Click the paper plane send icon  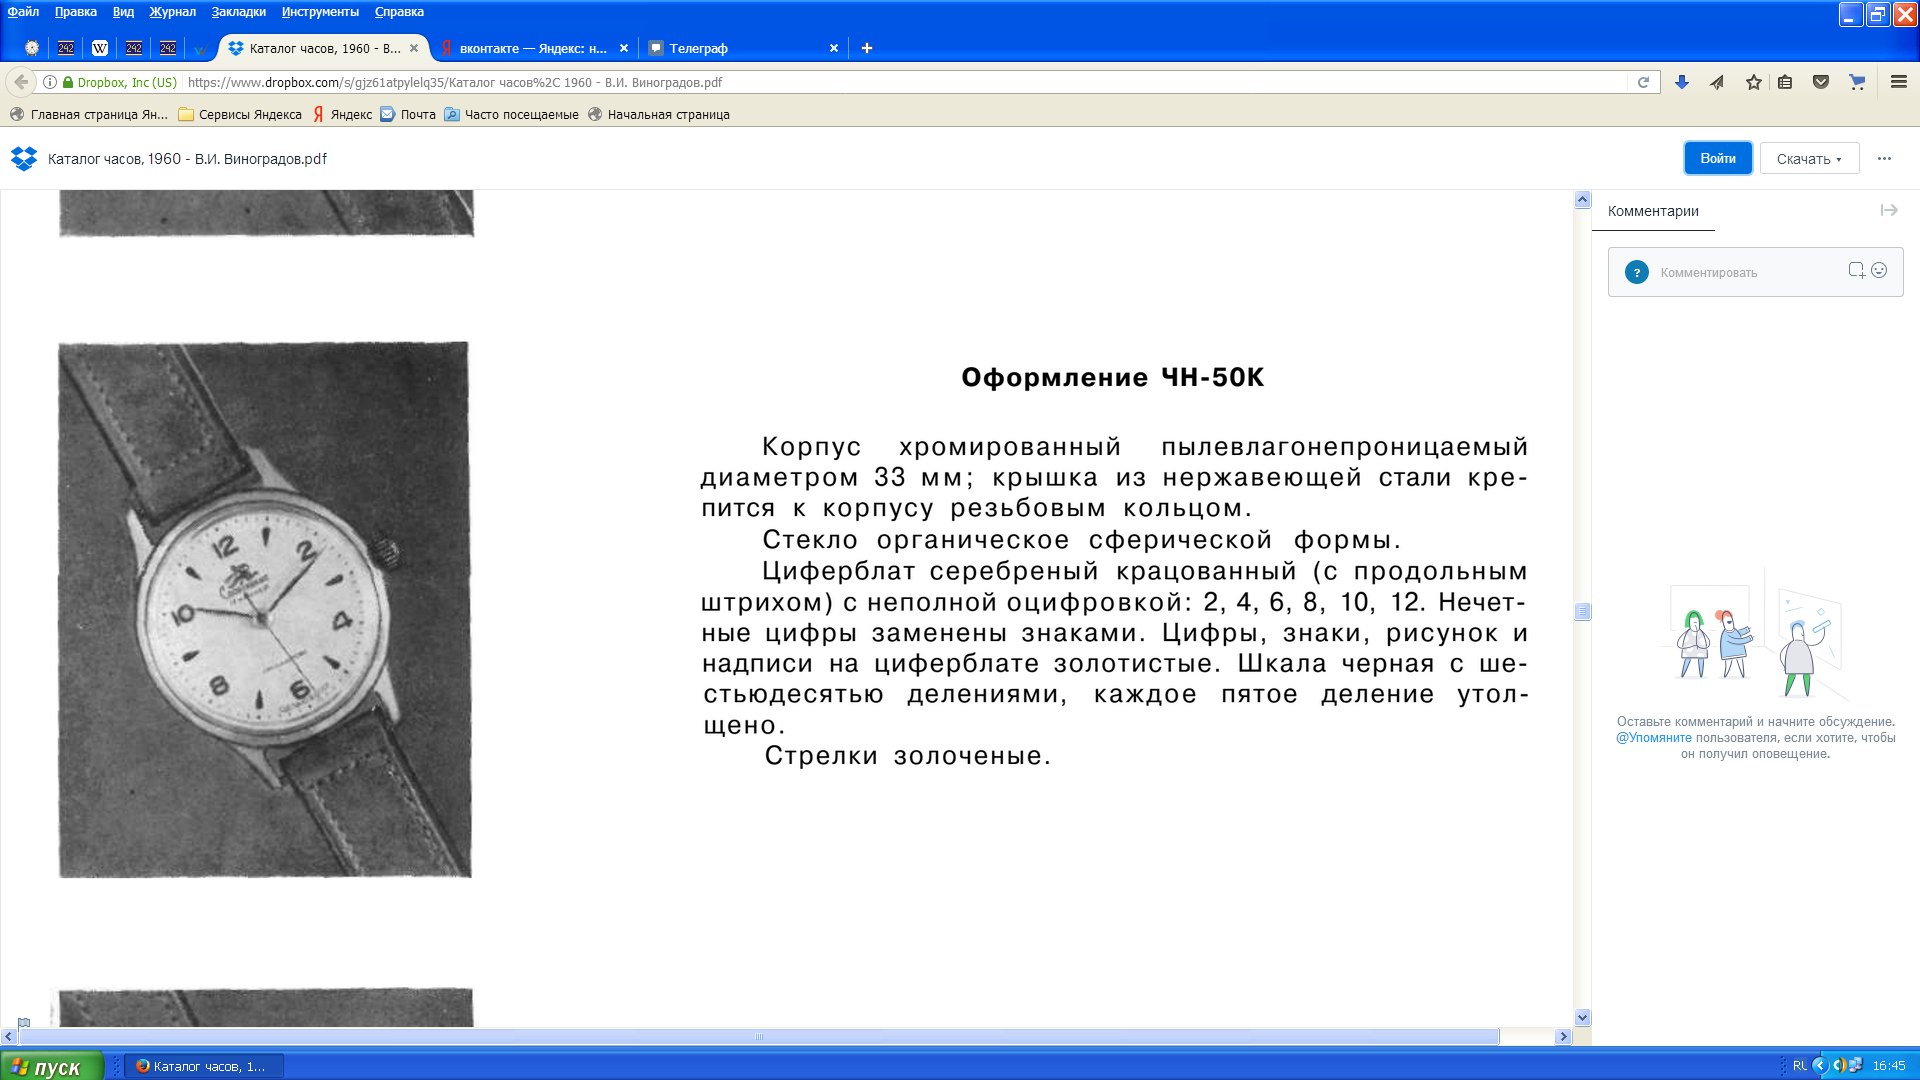pyautogui.click(x=1717, y=82)
